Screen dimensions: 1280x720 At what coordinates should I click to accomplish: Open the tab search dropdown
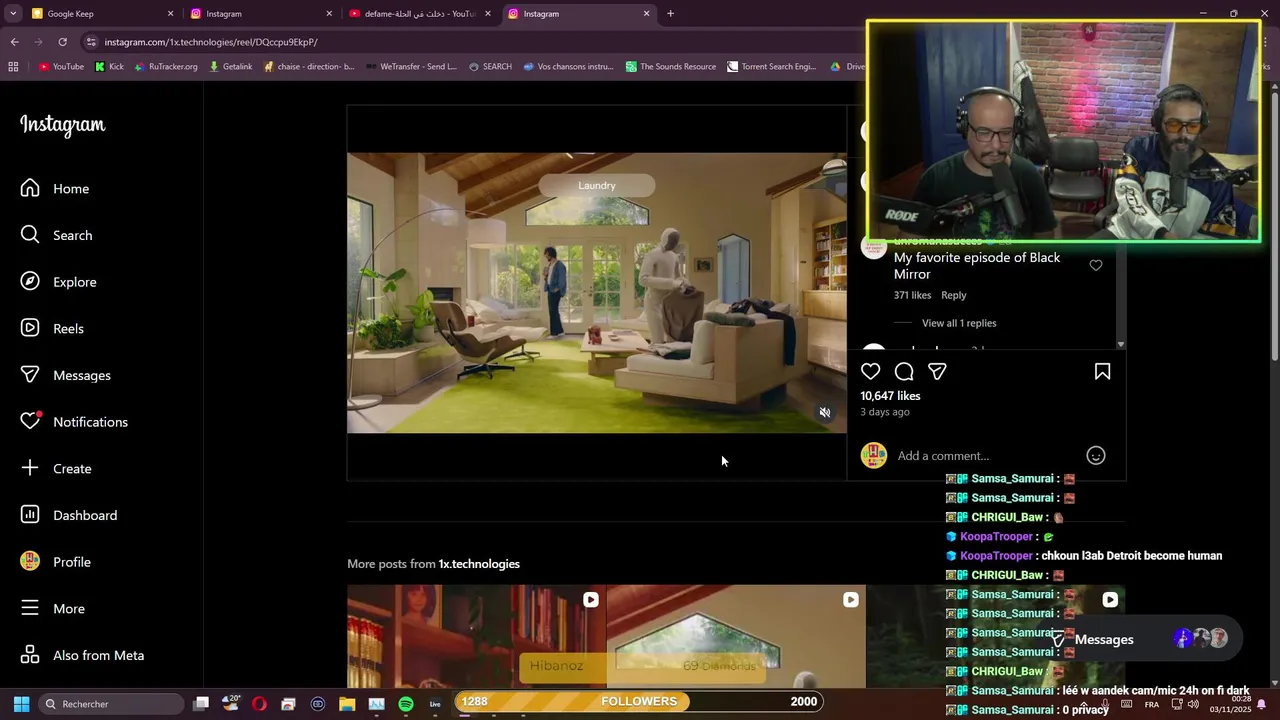[x=12, y=14]
